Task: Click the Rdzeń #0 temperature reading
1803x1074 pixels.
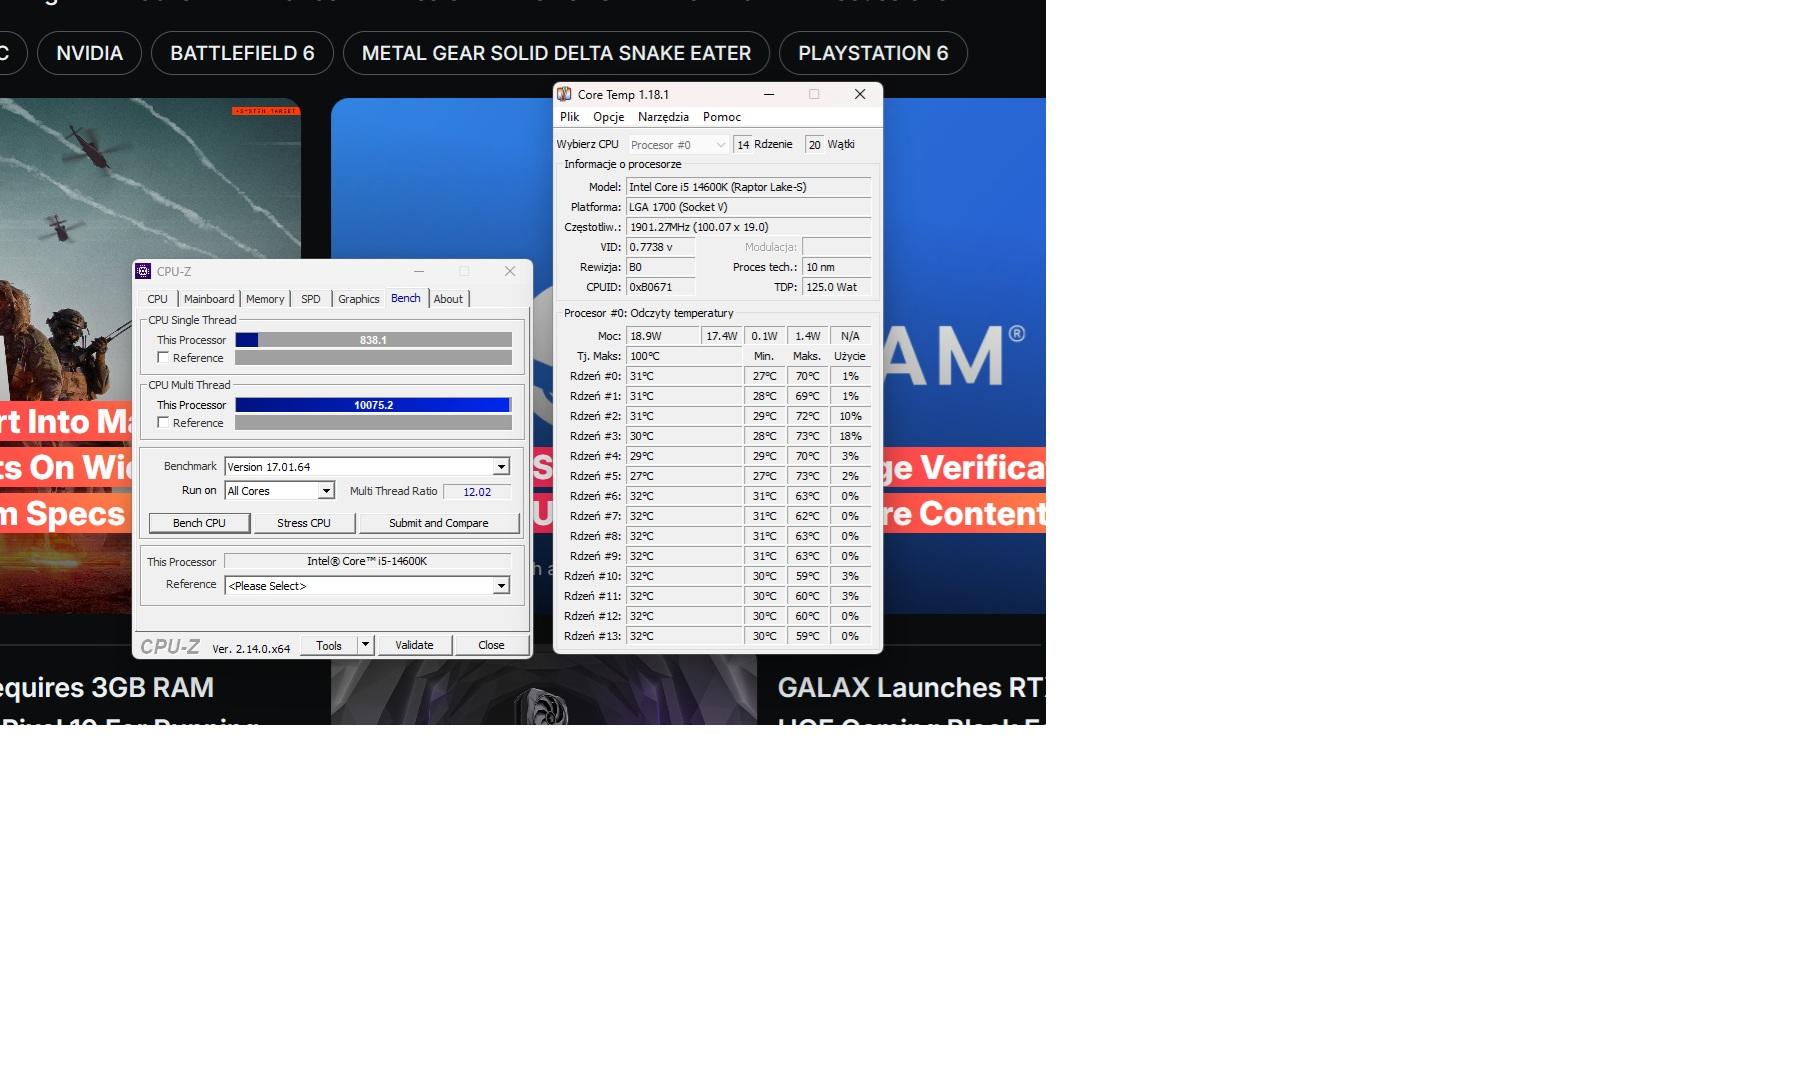Action: pos(684,376)
